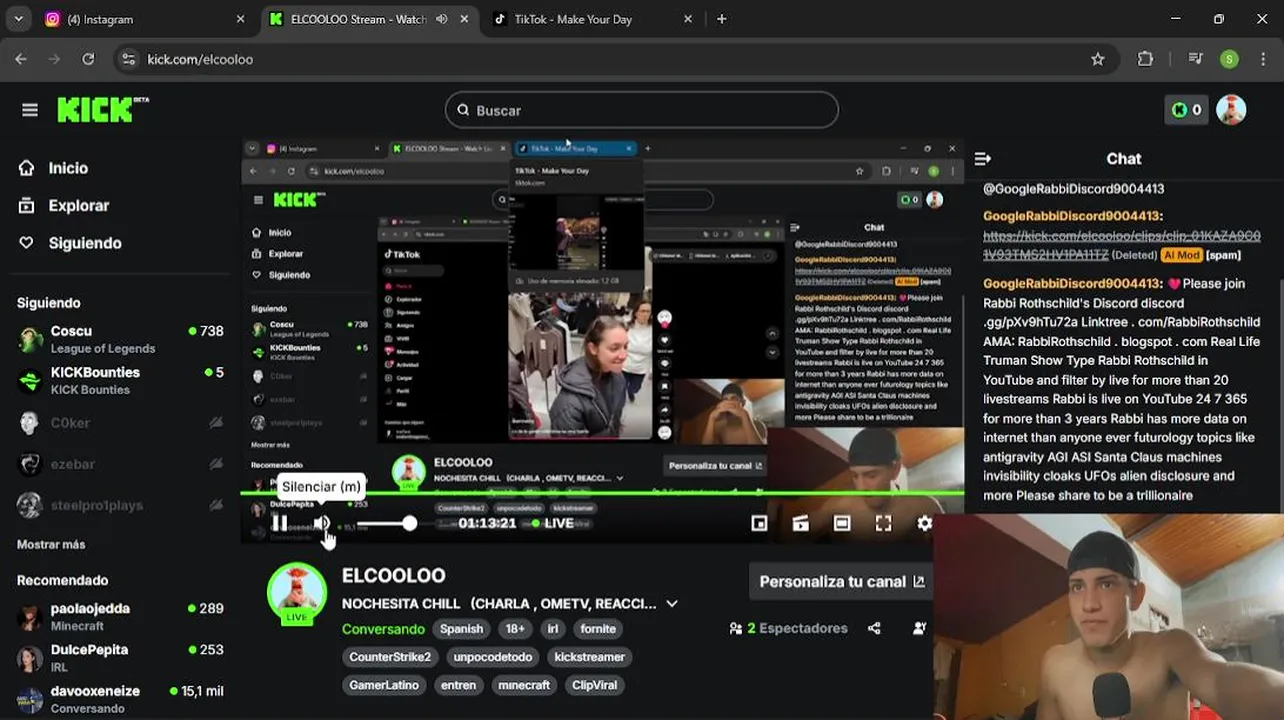
Task: Bookmark this page with the star
Action: pos(1098,59)
